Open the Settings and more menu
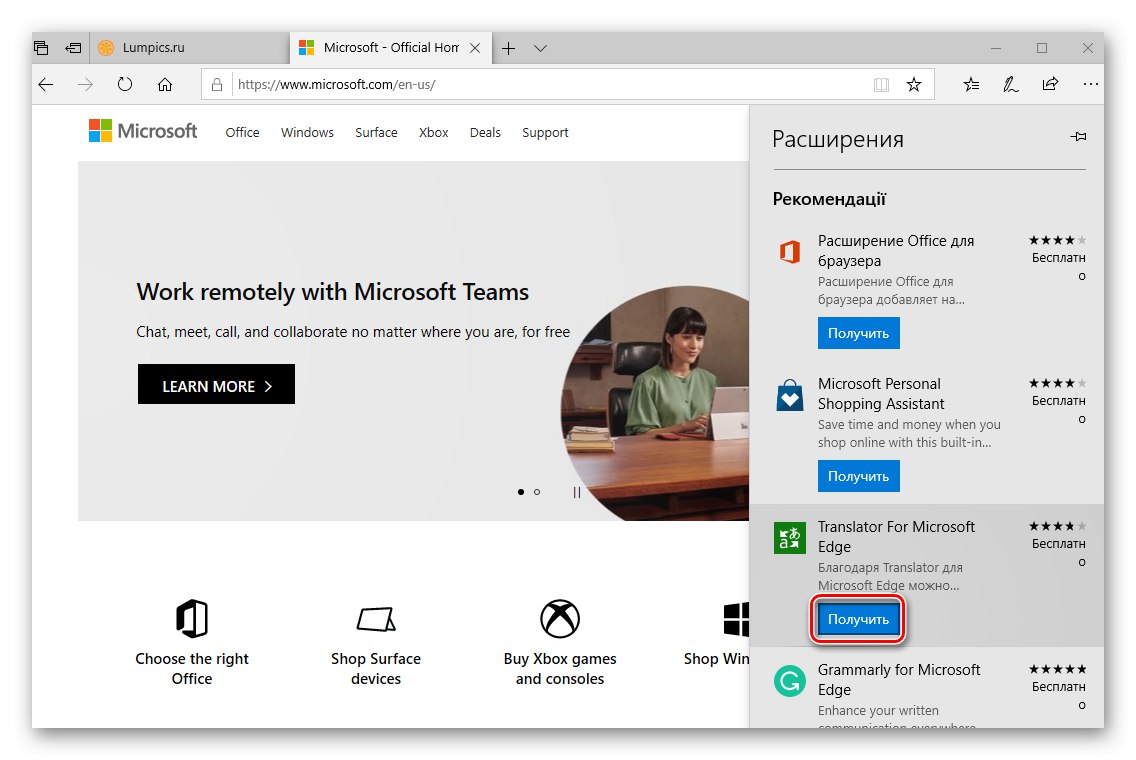The height and width of the screenshot is (760, 1136). [1090, 85]
